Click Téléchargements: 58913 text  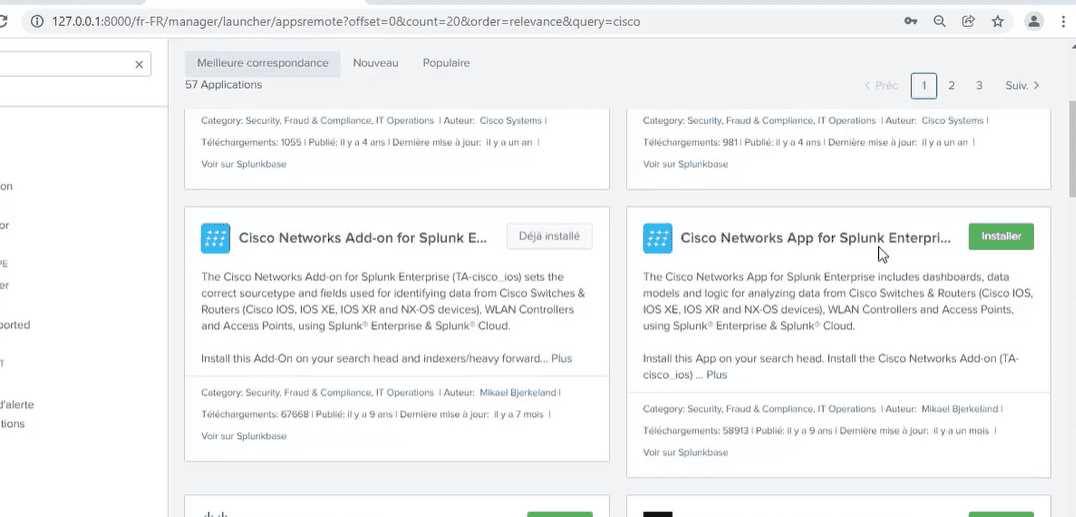coord(696,431)
